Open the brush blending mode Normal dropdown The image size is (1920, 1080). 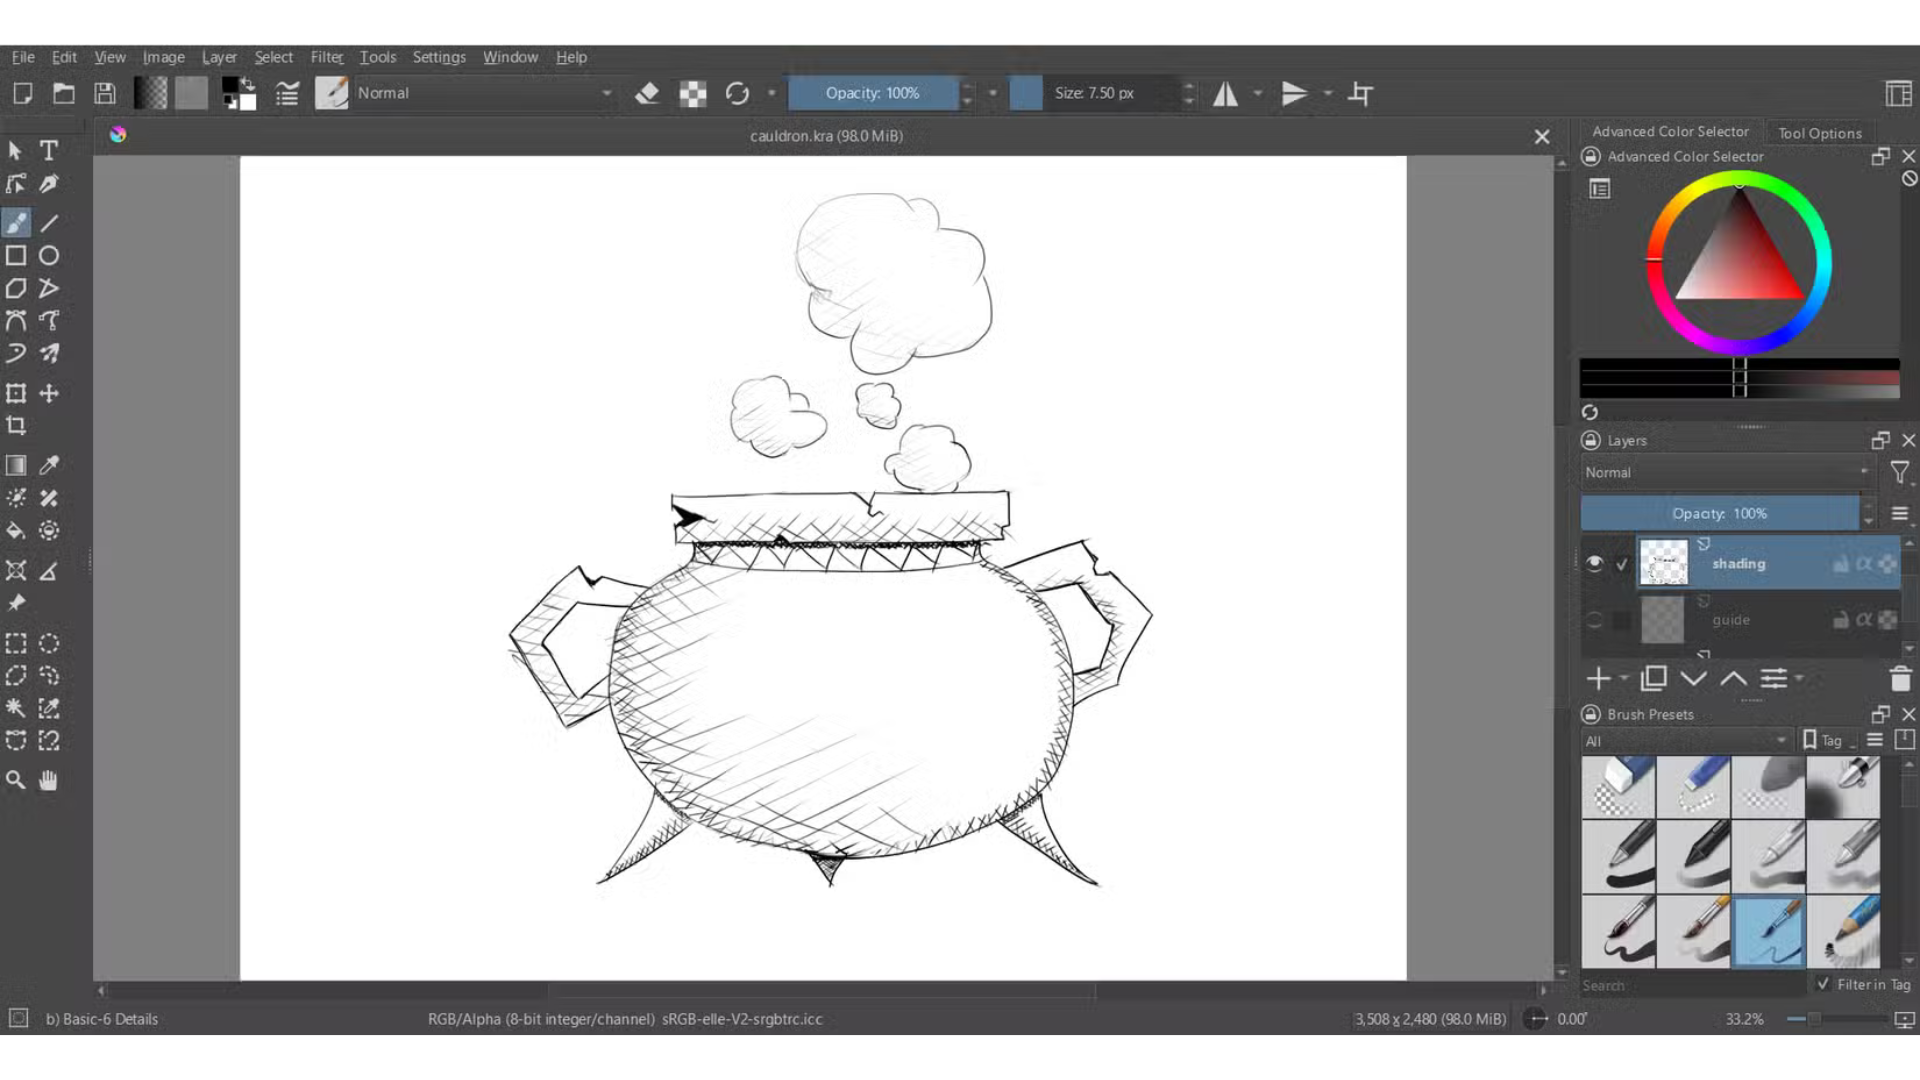coord(485,93)
